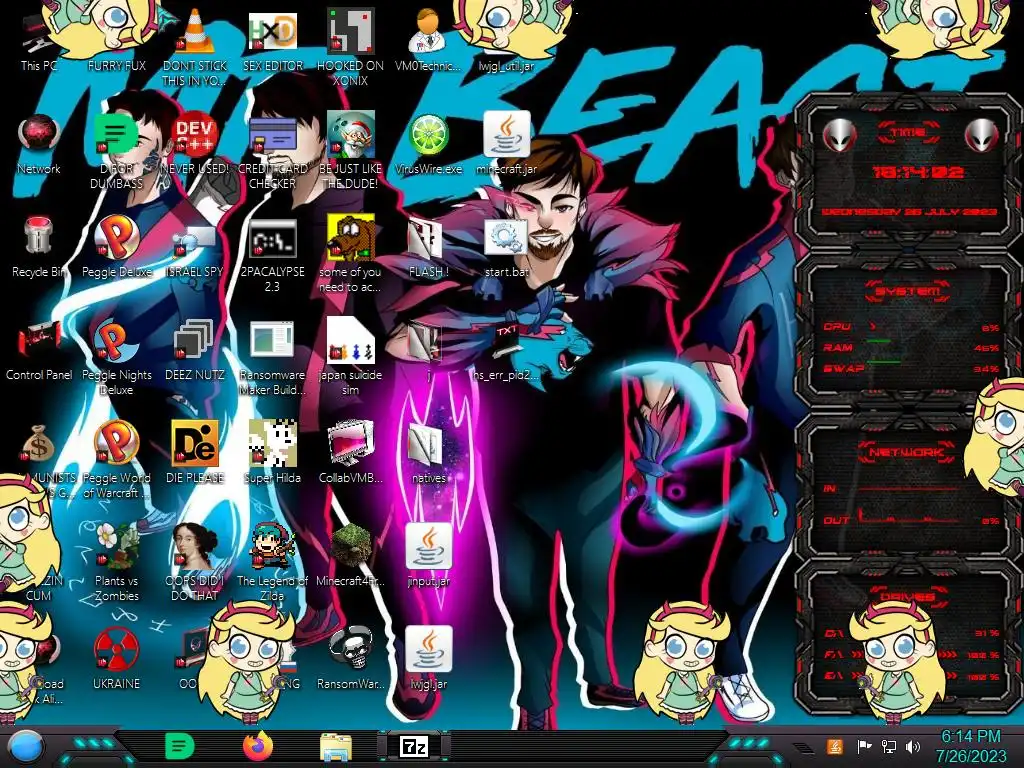1024x768 pixels.
Task: Click the widget's CPU usage row
Action: tap(911, 327)
